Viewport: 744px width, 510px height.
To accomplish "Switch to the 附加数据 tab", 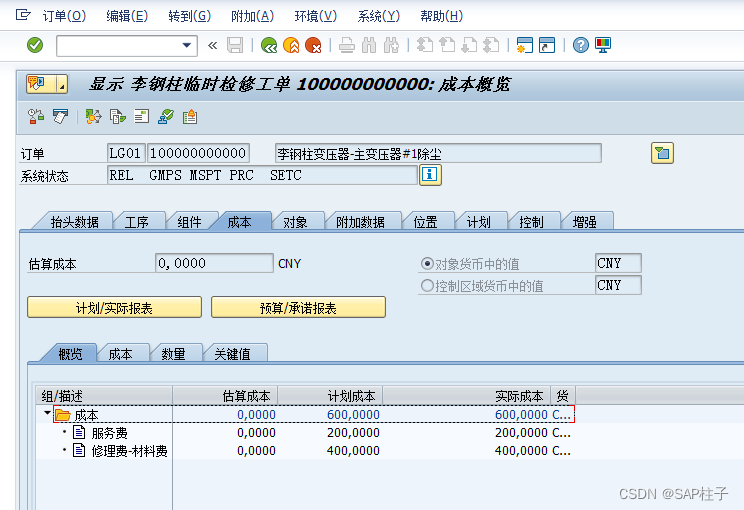I will point(360,222).
